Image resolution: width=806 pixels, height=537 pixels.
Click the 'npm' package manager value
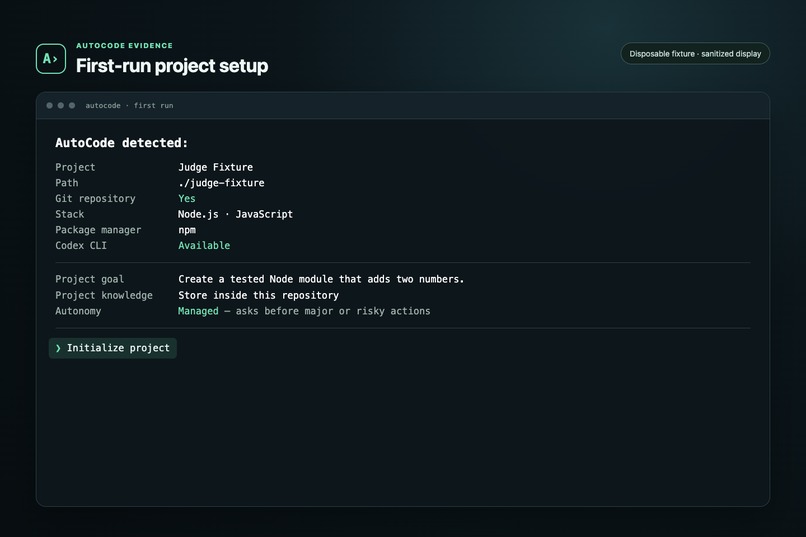(x=187, y=230)
